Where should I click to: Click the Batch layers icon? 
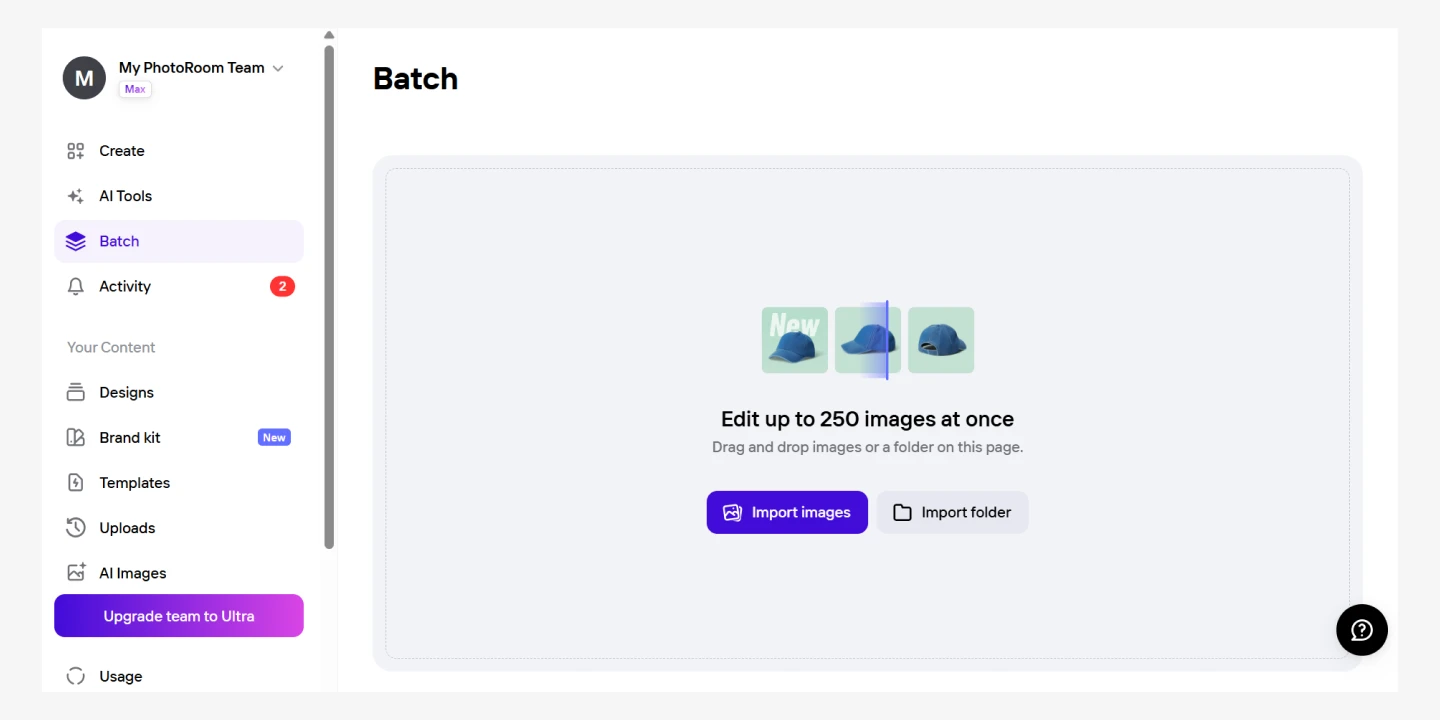coord(76,241)
